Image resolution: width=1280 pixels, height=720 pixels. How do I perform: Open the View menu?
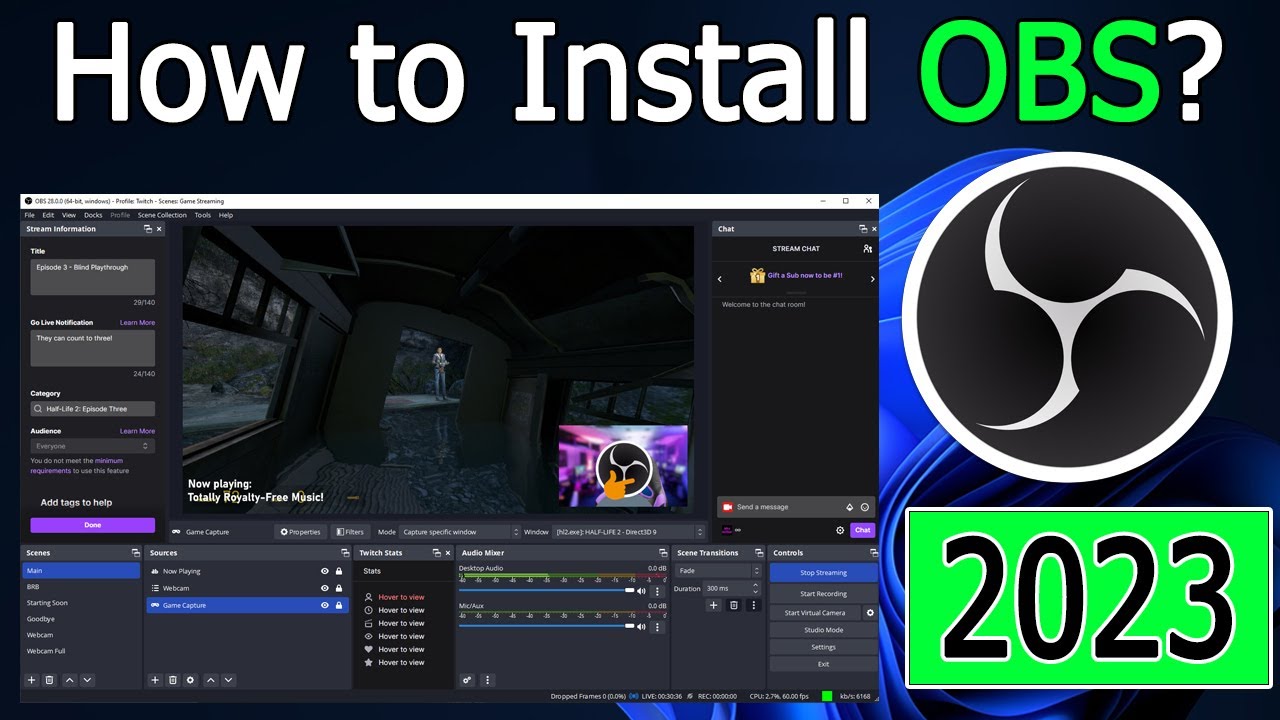69,215
